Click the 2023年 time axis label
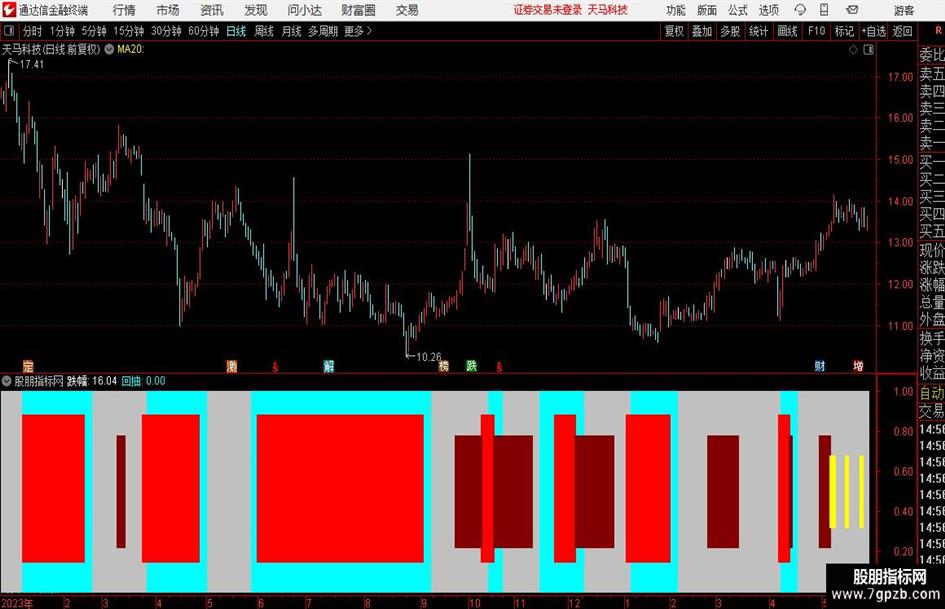 17,603
